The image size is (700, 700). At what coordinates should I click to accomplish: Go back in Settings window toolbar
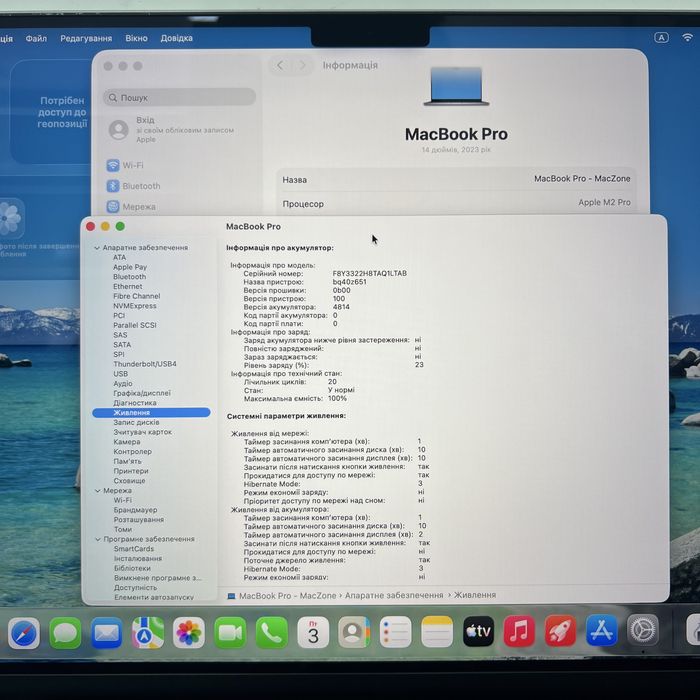tap(280, 65)
